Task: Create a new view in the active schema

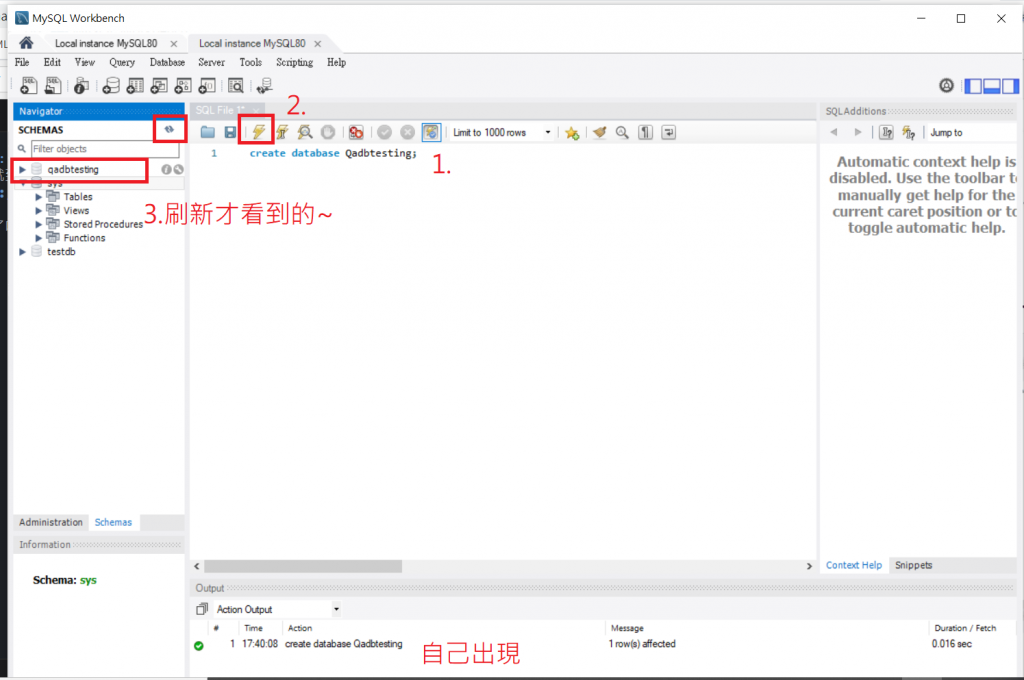Action: 159,86
